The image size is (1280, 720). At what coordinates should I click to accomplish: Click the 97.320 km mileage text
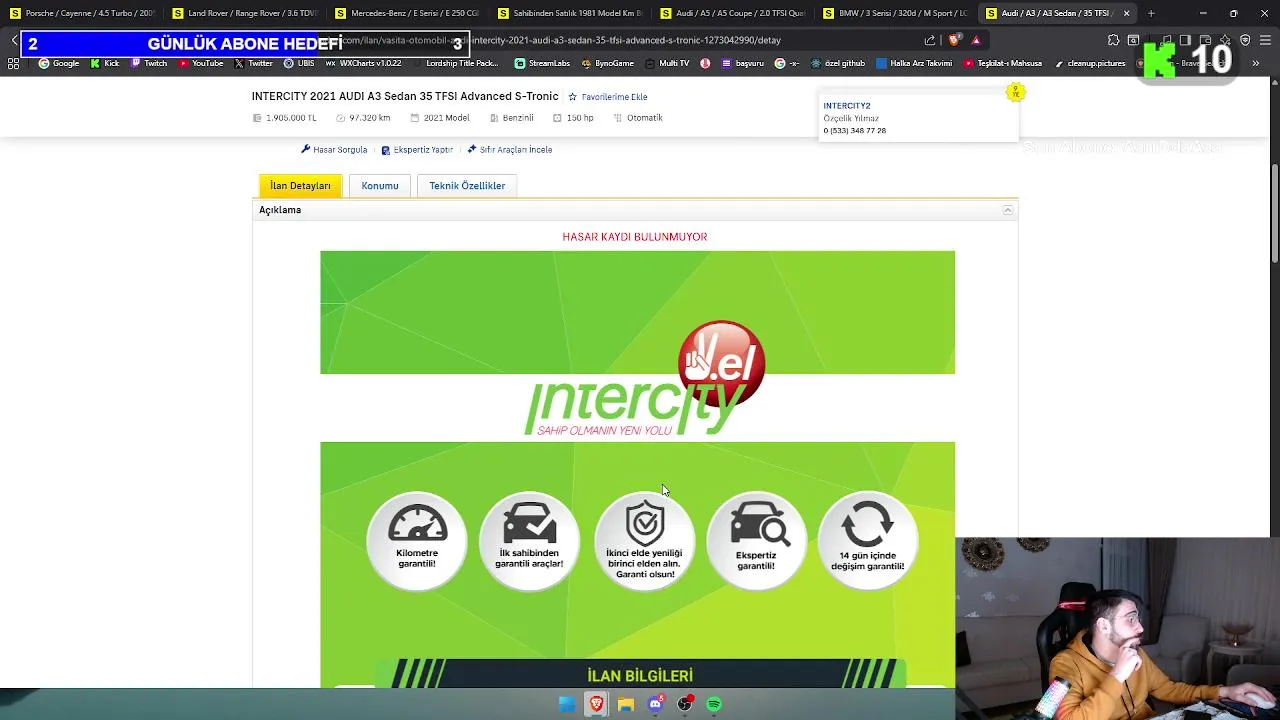[x=370, y=118]
